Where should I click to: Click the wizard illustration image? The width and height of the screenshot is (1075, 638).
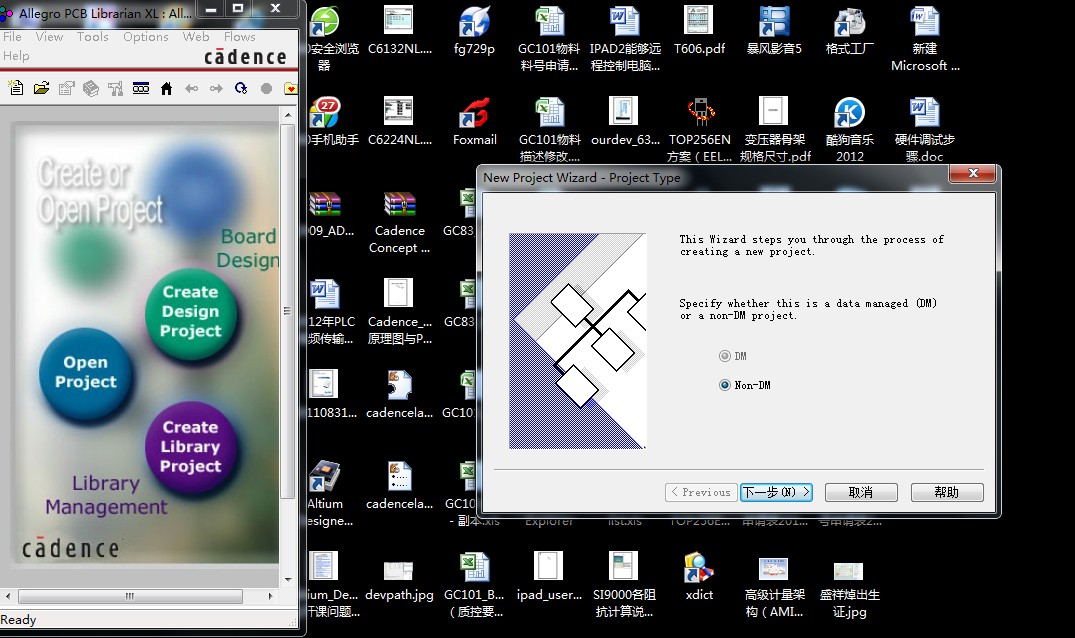(x=577, y=341)
